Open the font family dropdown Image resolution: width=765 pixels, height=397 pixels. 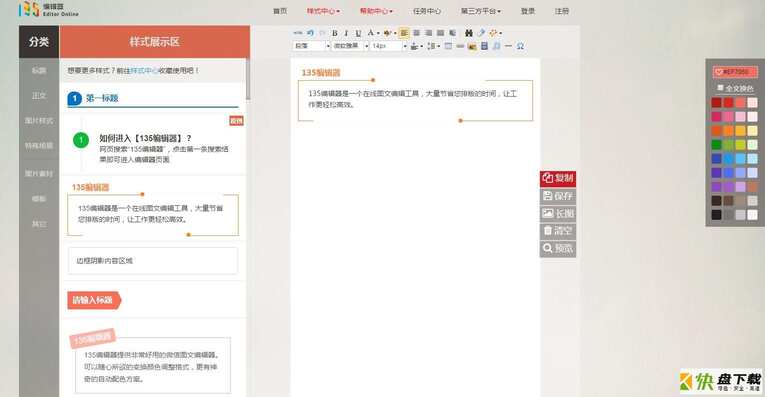350,46
